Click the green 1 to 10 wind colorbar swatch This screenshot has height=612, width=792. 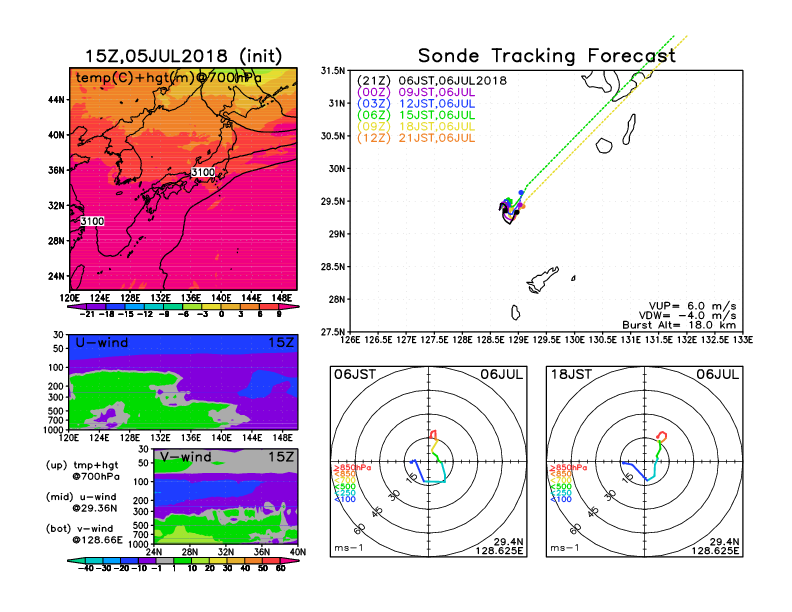(182, 560)
